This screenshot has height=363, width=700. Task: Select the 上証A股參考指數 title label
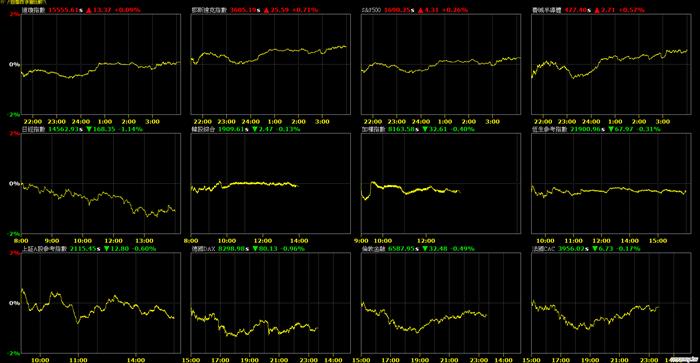click(44, 248)
